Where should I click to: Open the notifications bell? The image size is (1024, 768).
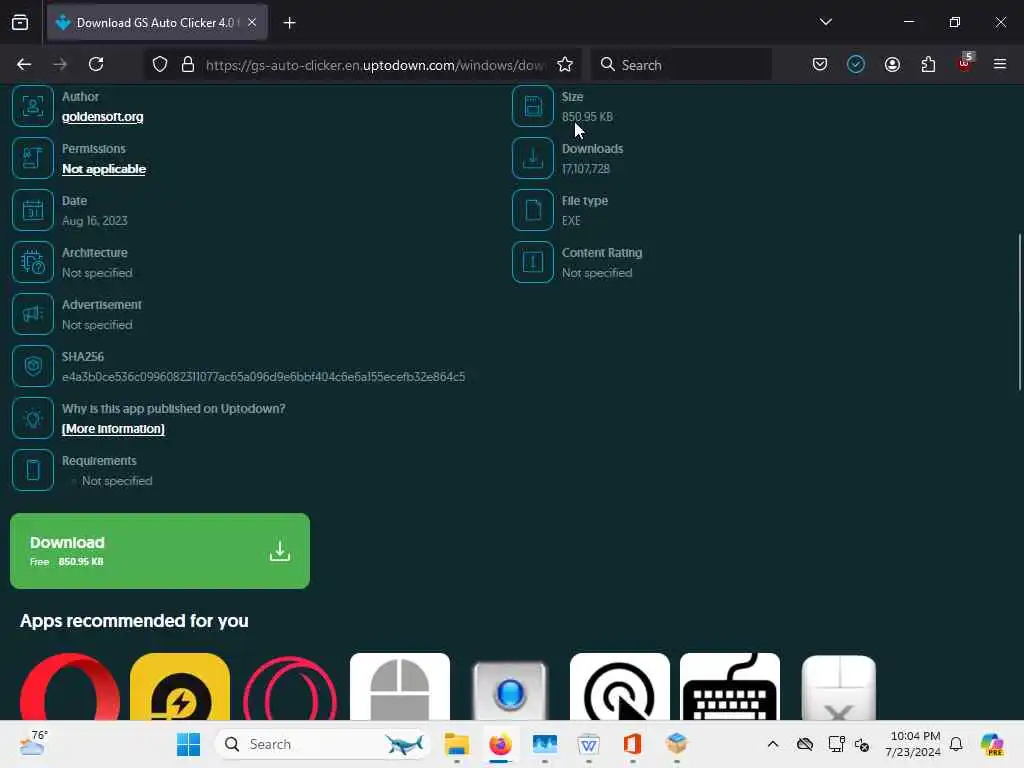(x=956, y=744)
